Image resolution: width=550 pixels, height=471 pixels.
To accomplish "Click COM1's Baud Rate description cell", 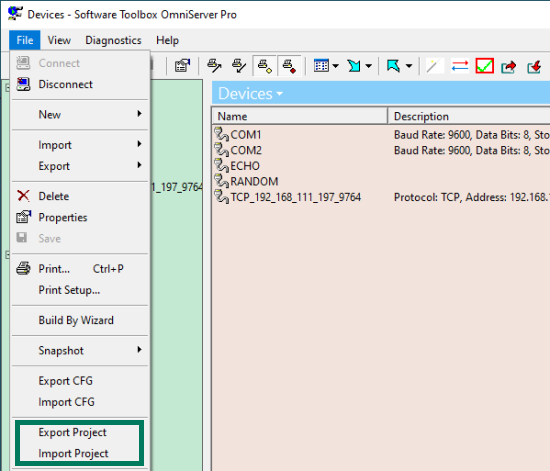I will 472,135.
